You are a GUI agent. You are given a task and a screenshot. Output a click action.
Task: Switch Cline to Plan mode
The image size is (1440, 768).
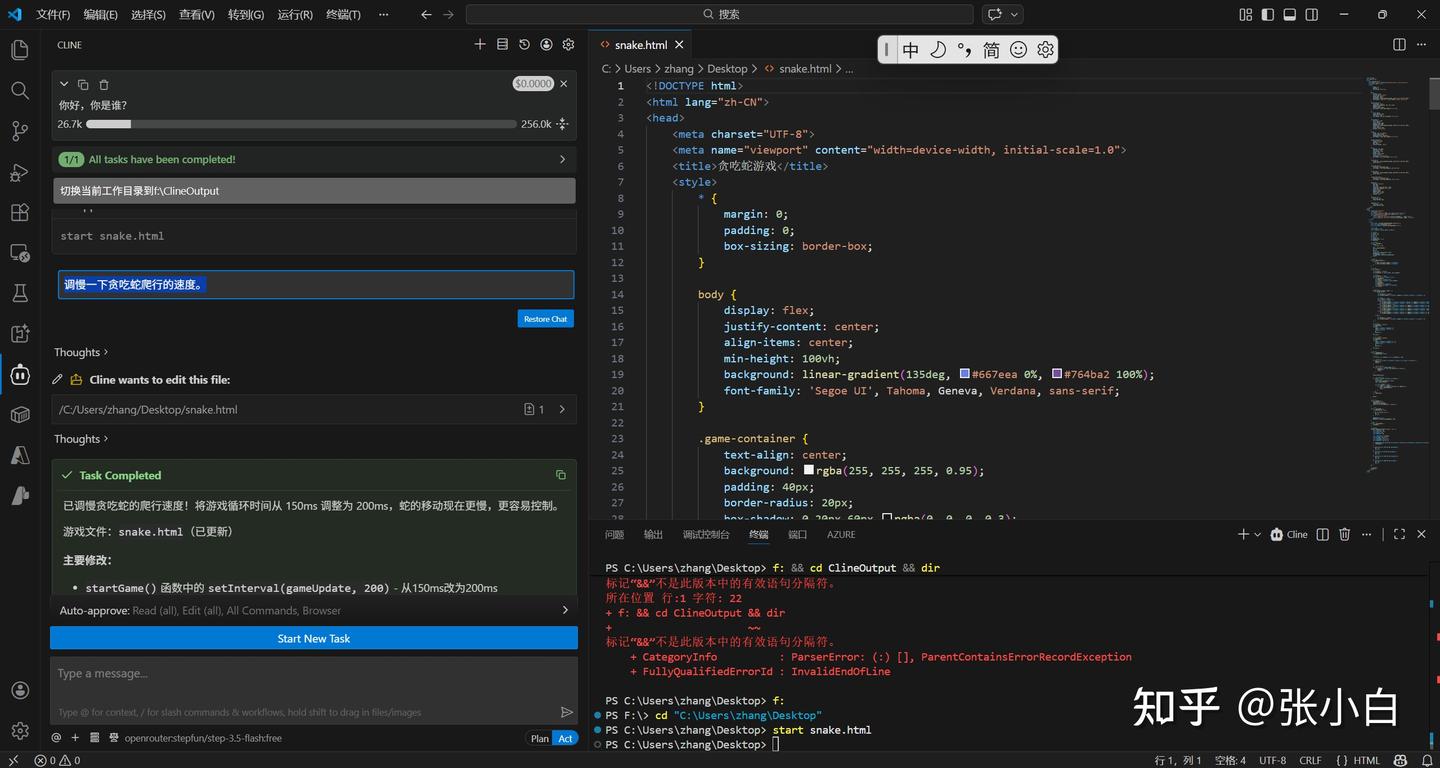(x=540, y=738)
